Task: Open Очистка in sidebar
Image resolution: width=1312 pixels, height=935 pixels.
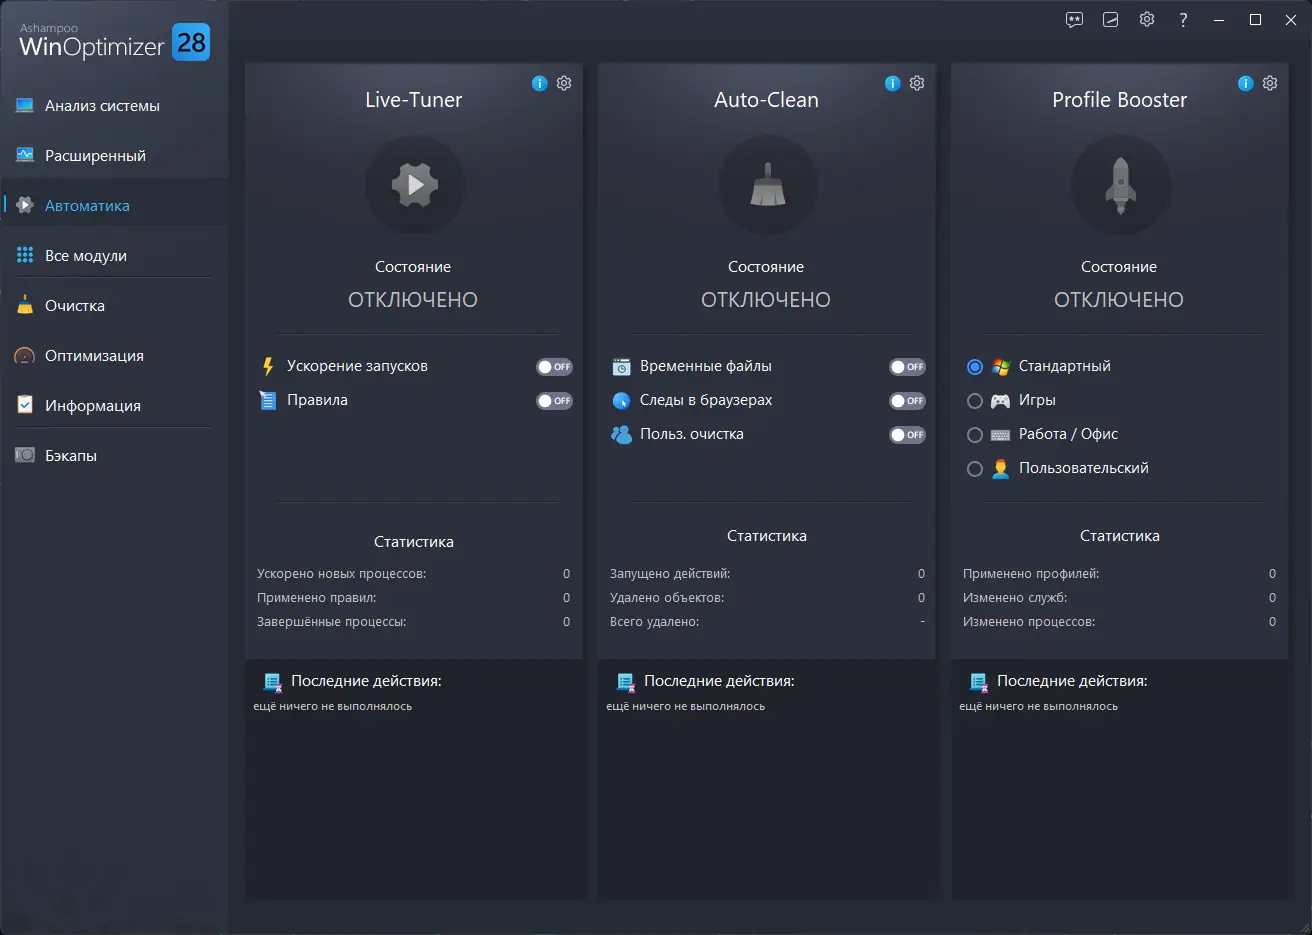Action: pos(114,306)
